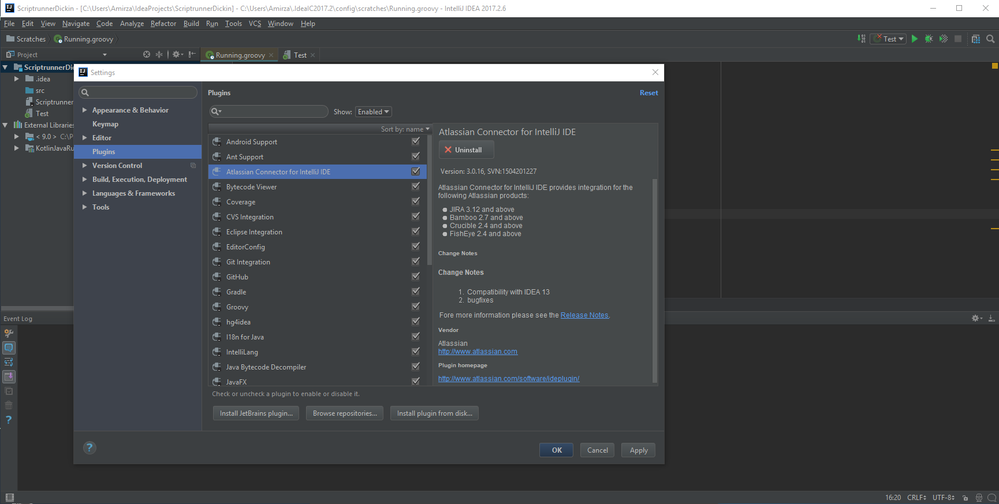Expand Appearance & Behavior settings category
Screen dimensions: 999x504
click(x=85, y=110)
